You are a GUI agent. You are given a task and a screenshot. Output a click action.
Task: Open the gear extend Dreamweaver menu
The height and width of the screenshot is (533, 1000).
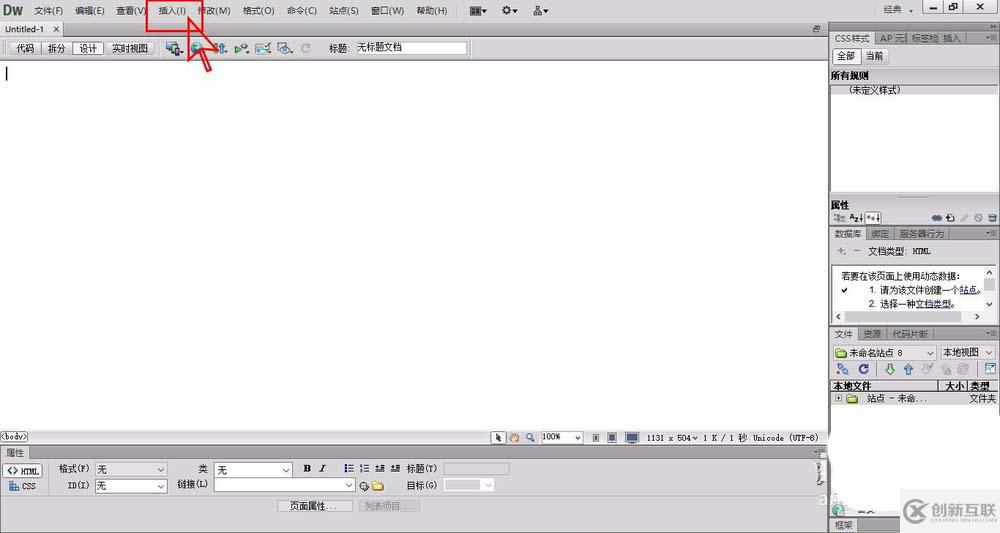509,11
